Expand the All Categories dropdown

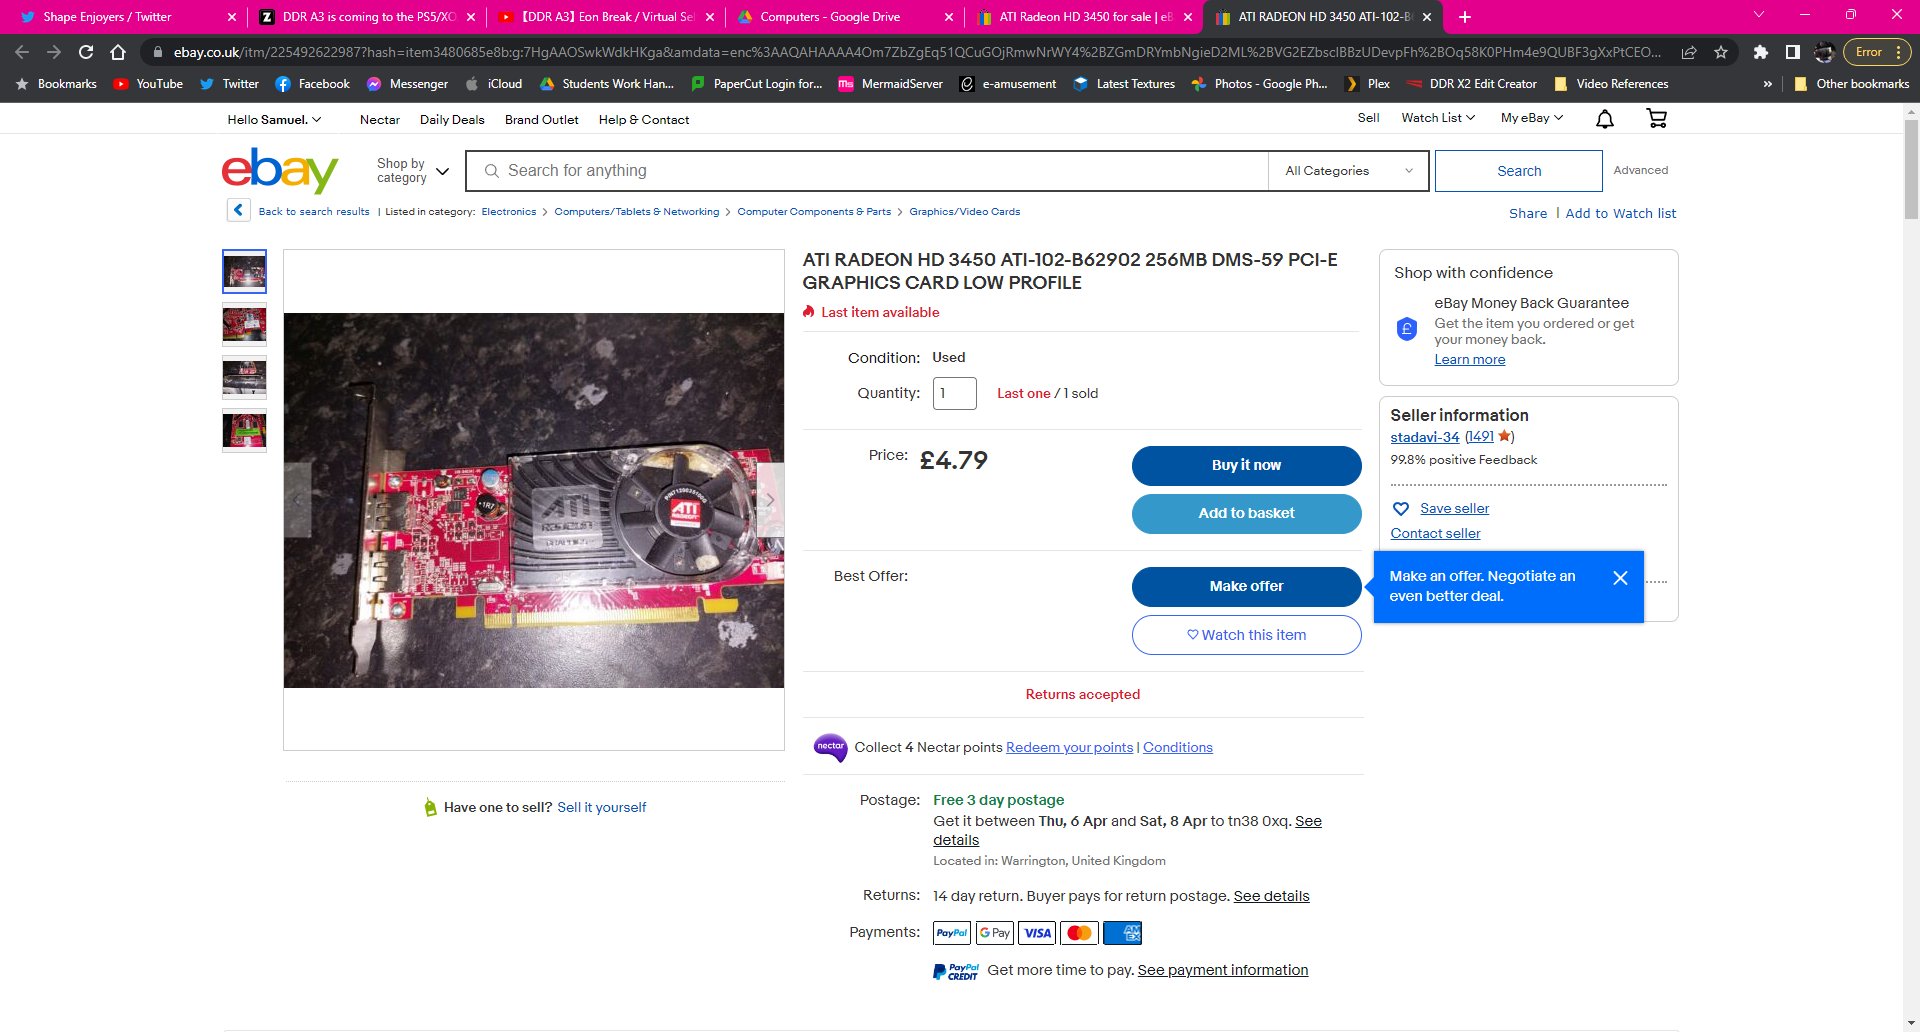click(1348, 171)
